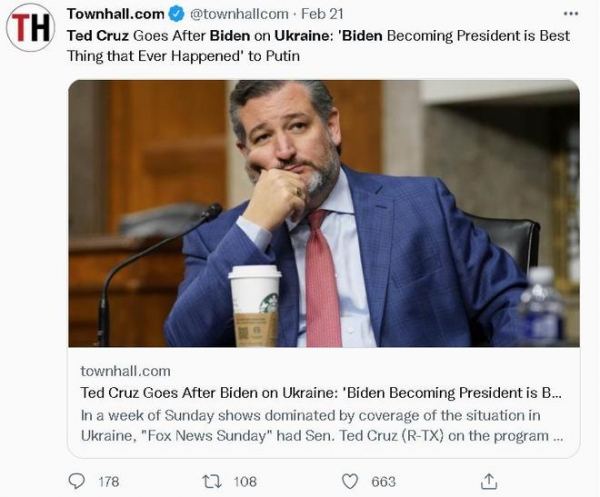
Task: Click the reply speech bubble icon
Action: [x=77, y=481]
